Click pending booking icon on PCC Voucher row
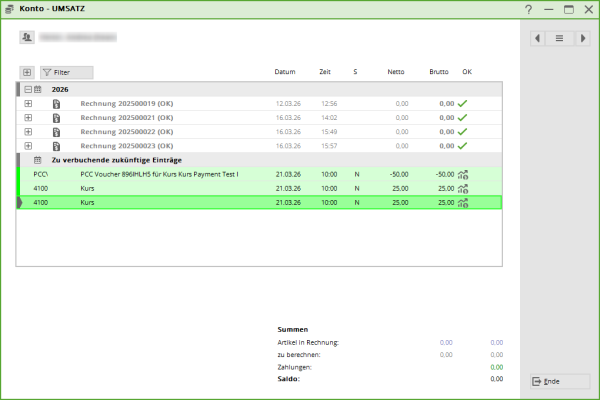 (x=463, y=174)
